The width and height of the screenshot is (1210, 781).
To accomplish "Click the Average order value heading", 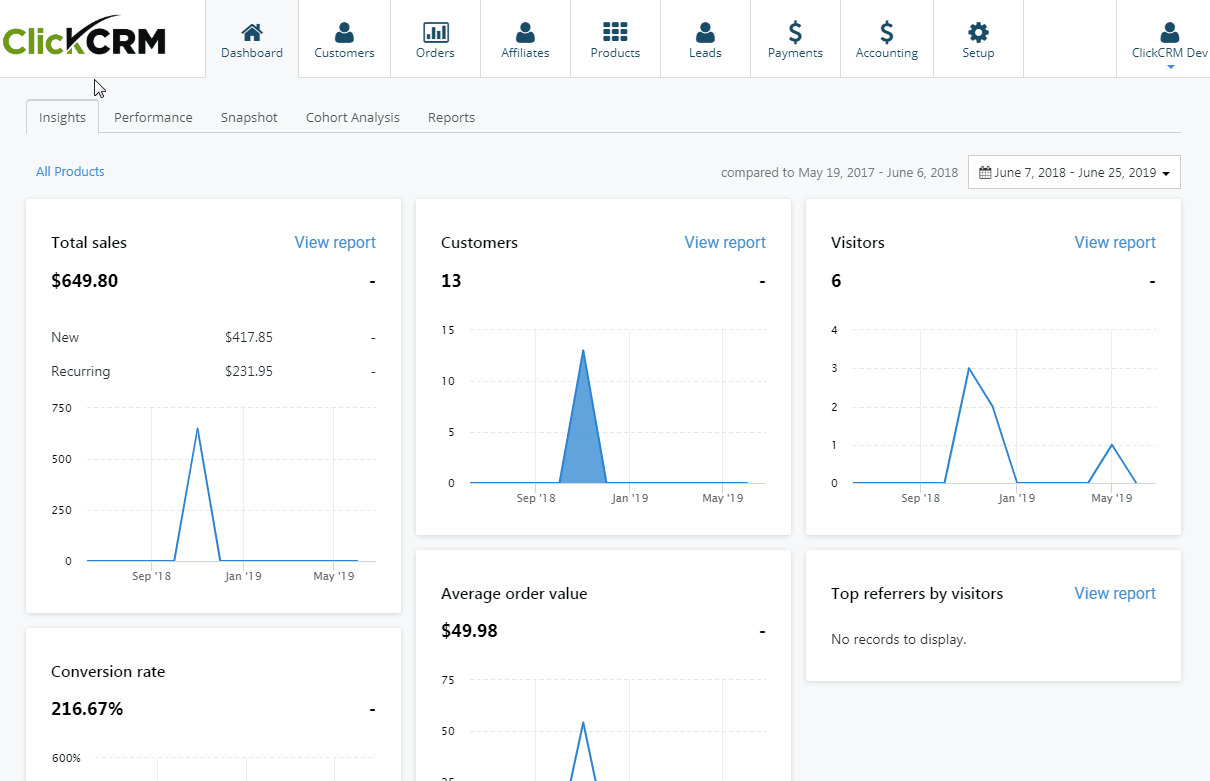I will [514, 593].
